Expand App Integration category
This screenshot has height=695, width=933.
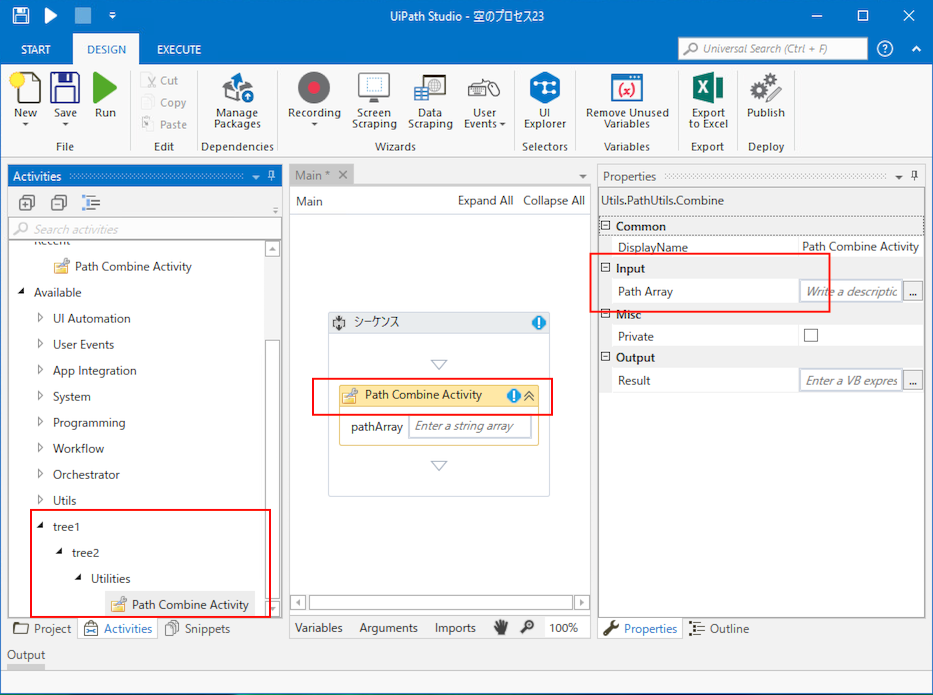40,370
